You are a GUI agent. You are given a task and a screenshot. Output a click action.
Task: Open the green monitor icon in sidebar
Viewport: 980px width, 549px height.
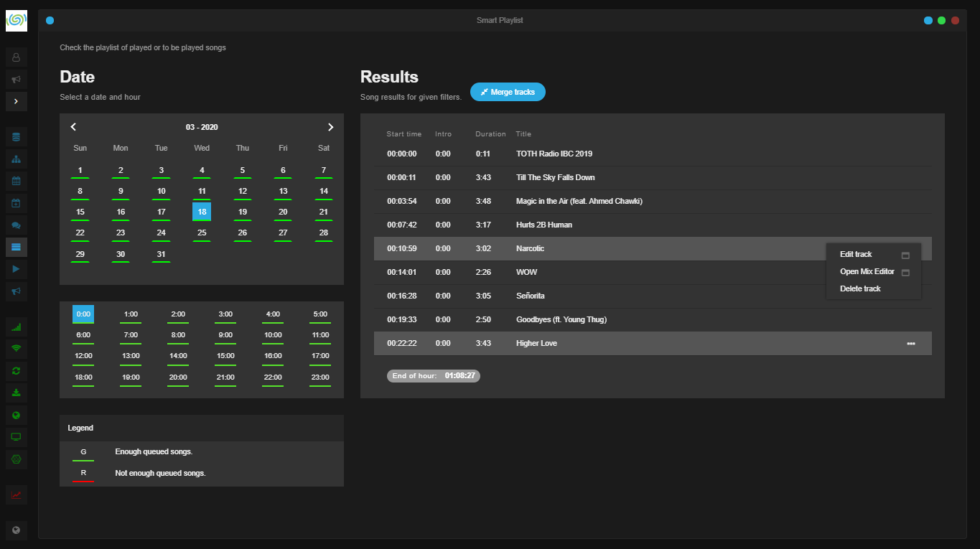(x=16, y=437)
